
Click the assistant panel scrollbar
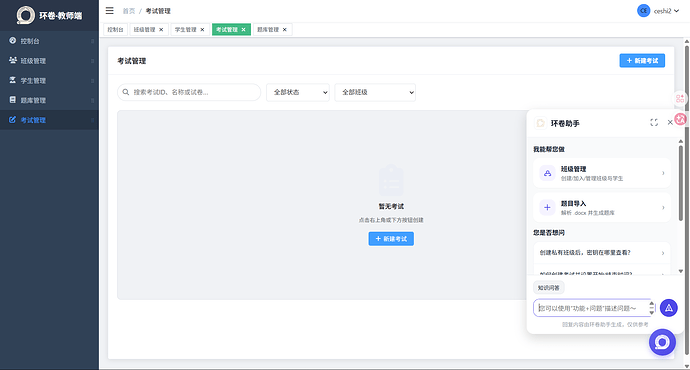tap(681, 184)
